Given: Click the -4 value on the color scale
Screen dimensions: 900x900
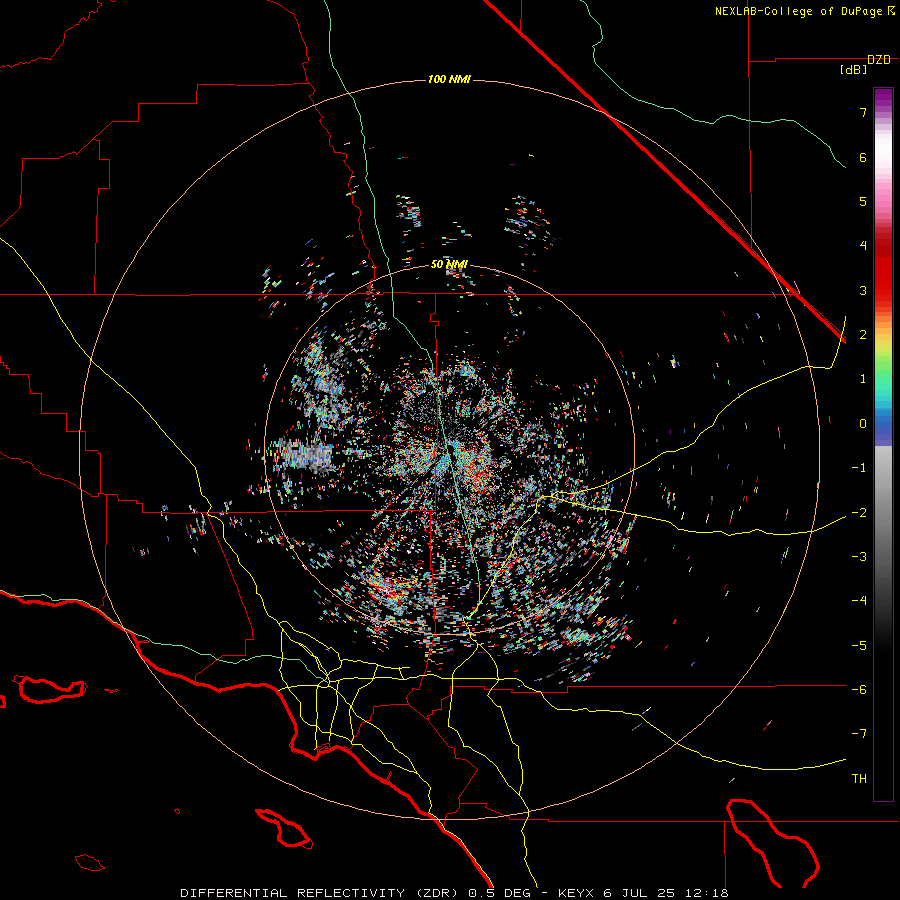Looking at the screenshot, I should pyautogui.click(x=859, y=601).
